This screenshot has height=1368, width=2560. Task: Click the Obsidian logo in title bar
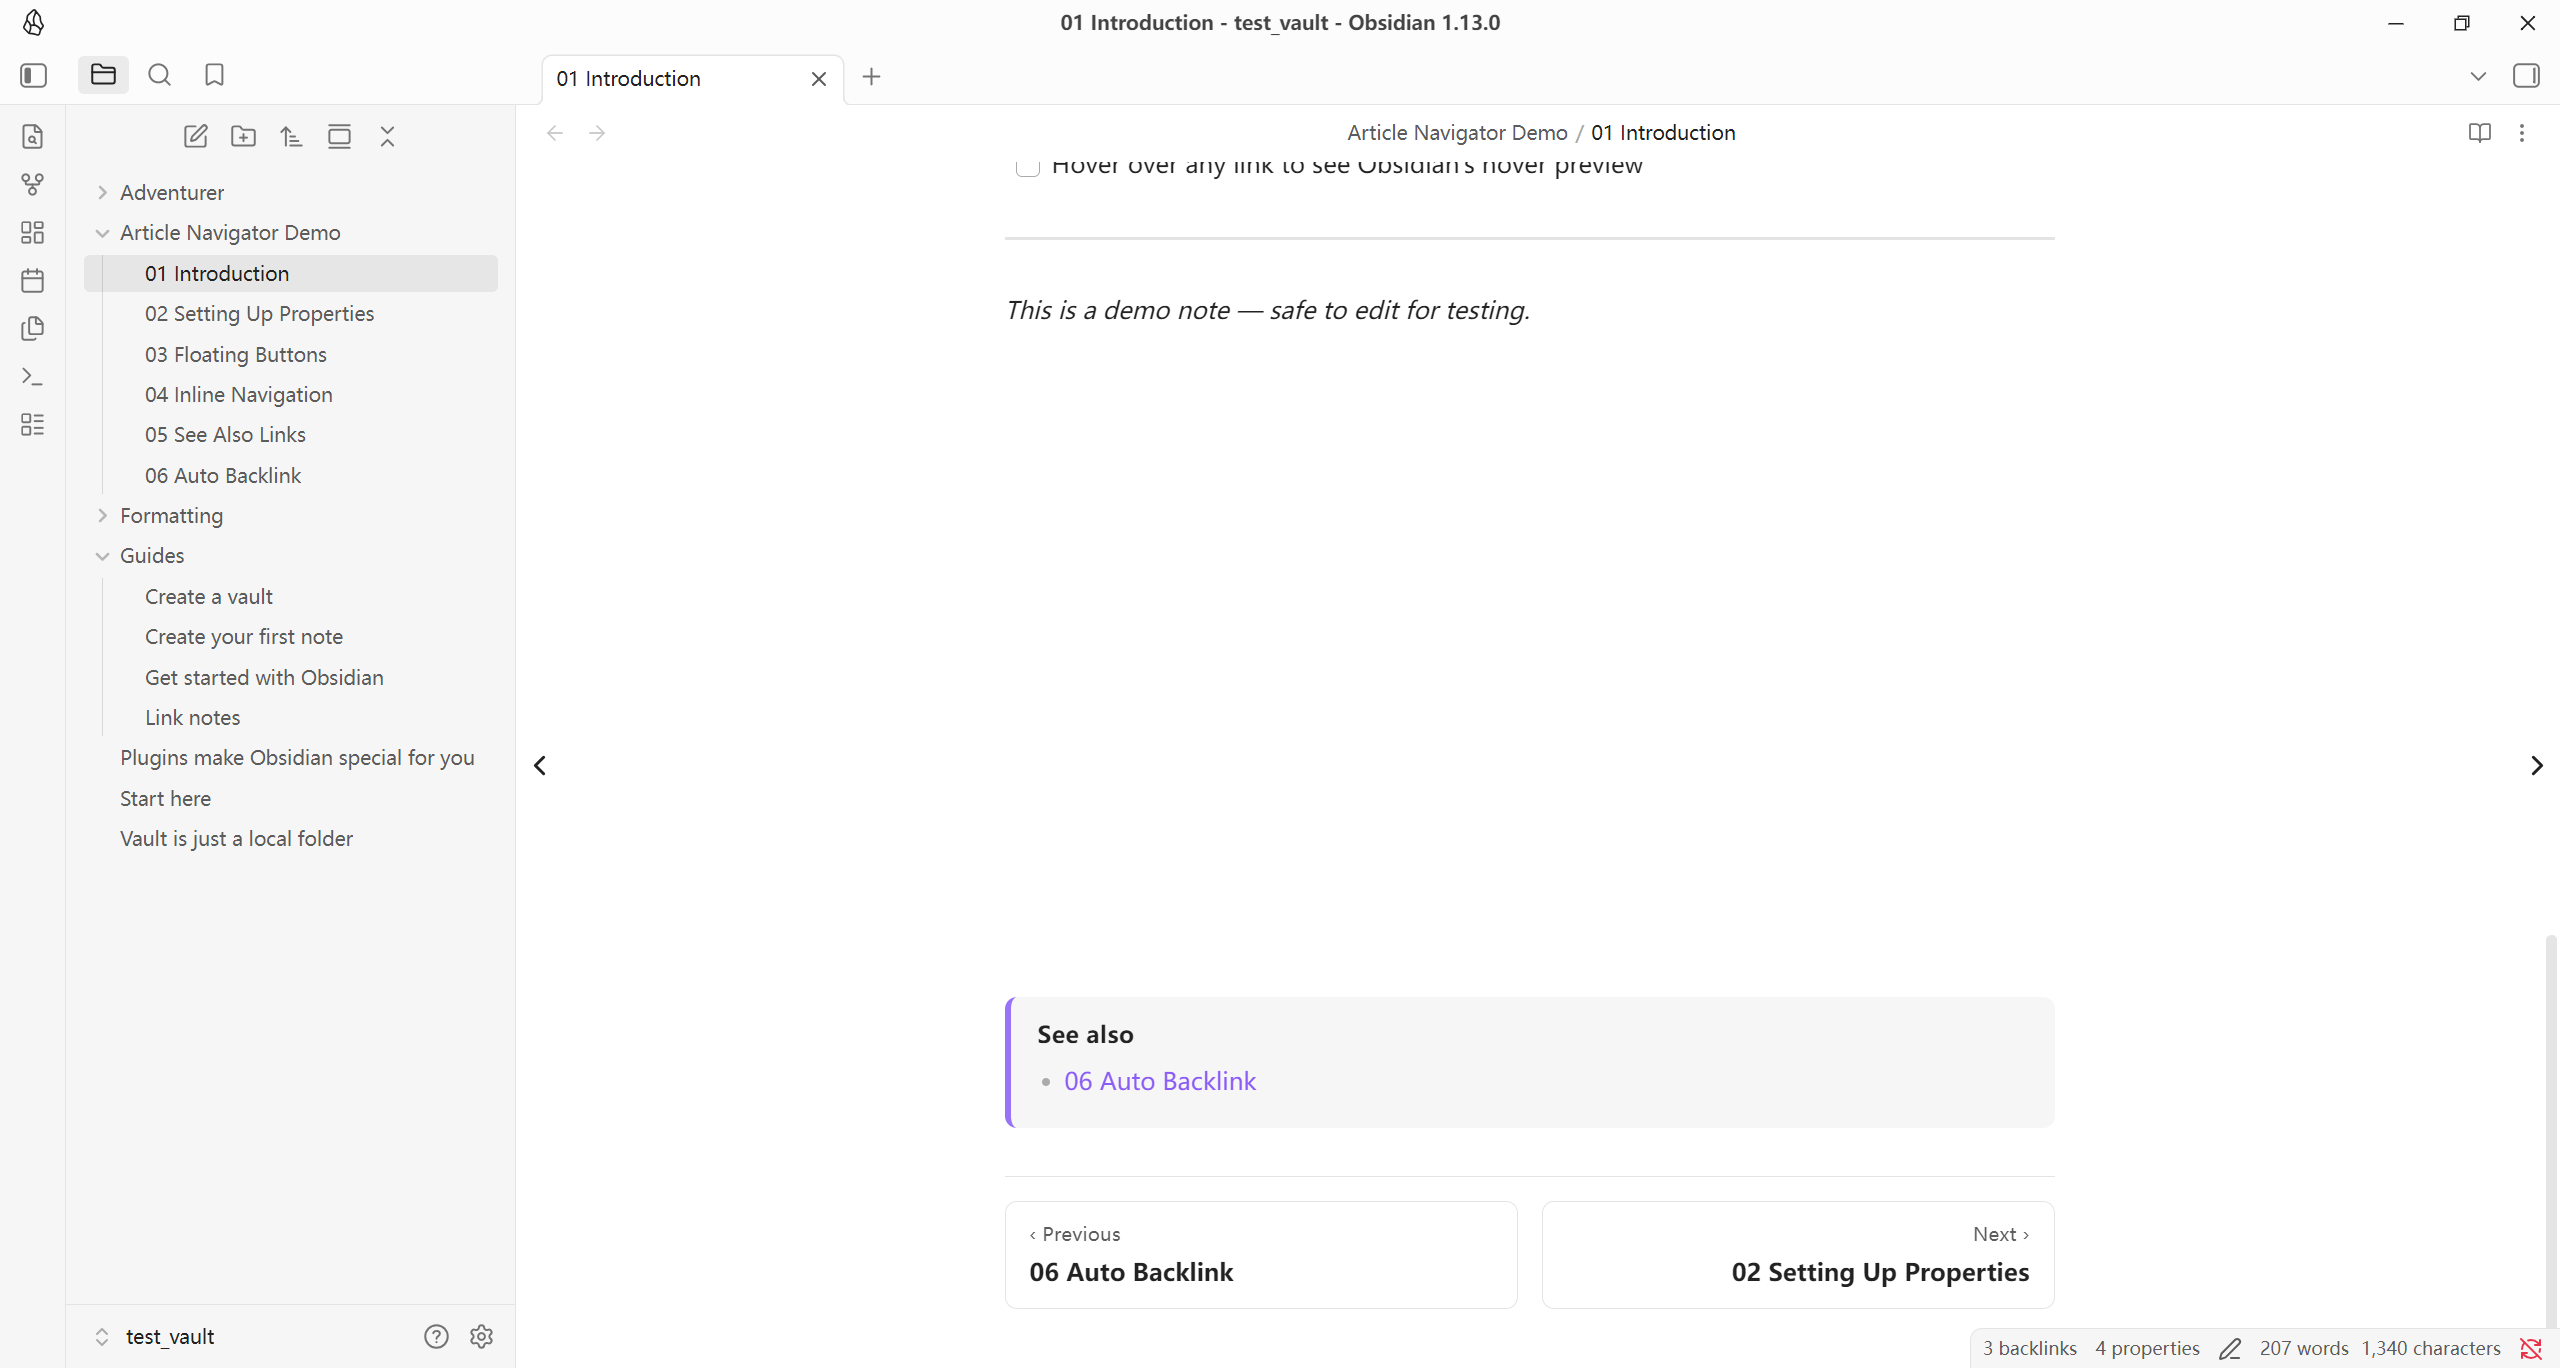pyautogui.click(x=33, y=22)
